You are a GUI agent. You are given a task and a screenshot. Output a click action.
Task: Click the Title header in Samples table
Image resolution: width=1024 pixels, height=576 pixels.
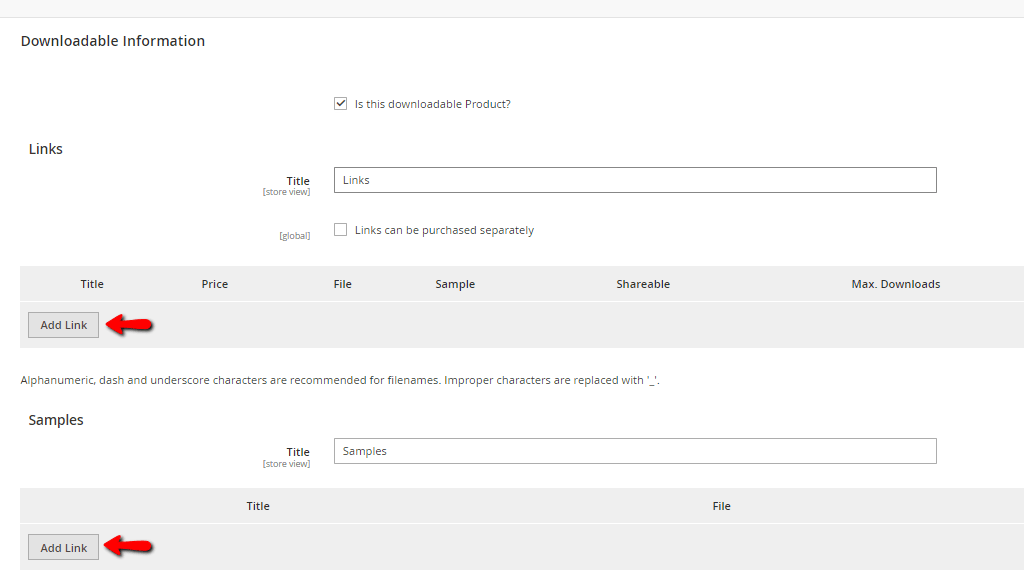point(258,505)
